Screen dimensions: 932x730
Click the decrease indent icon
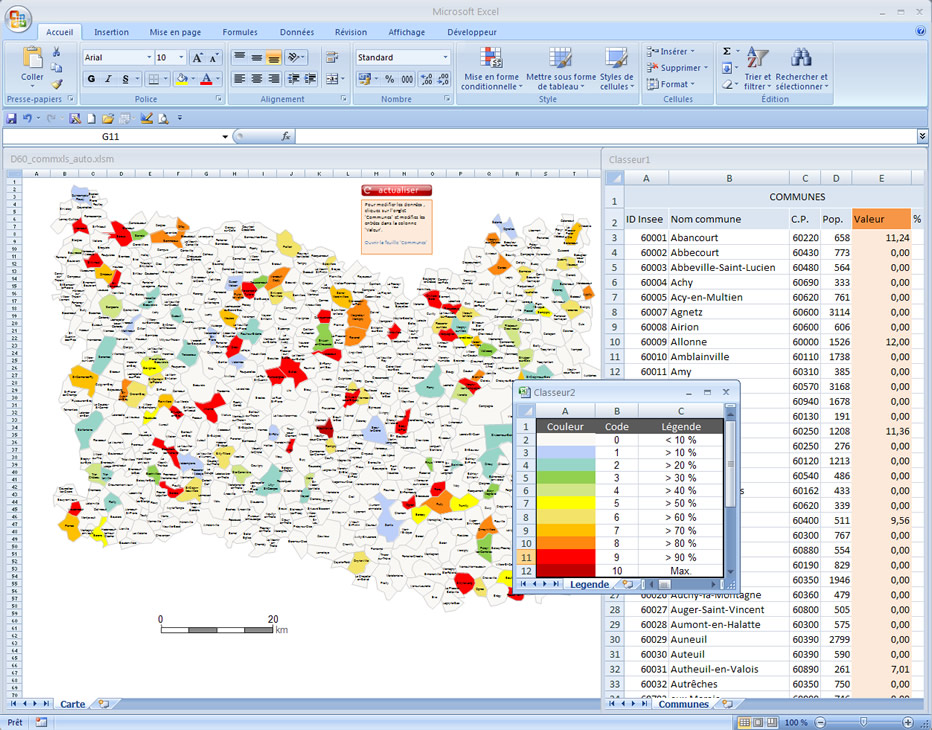click(x=293, y=78)
